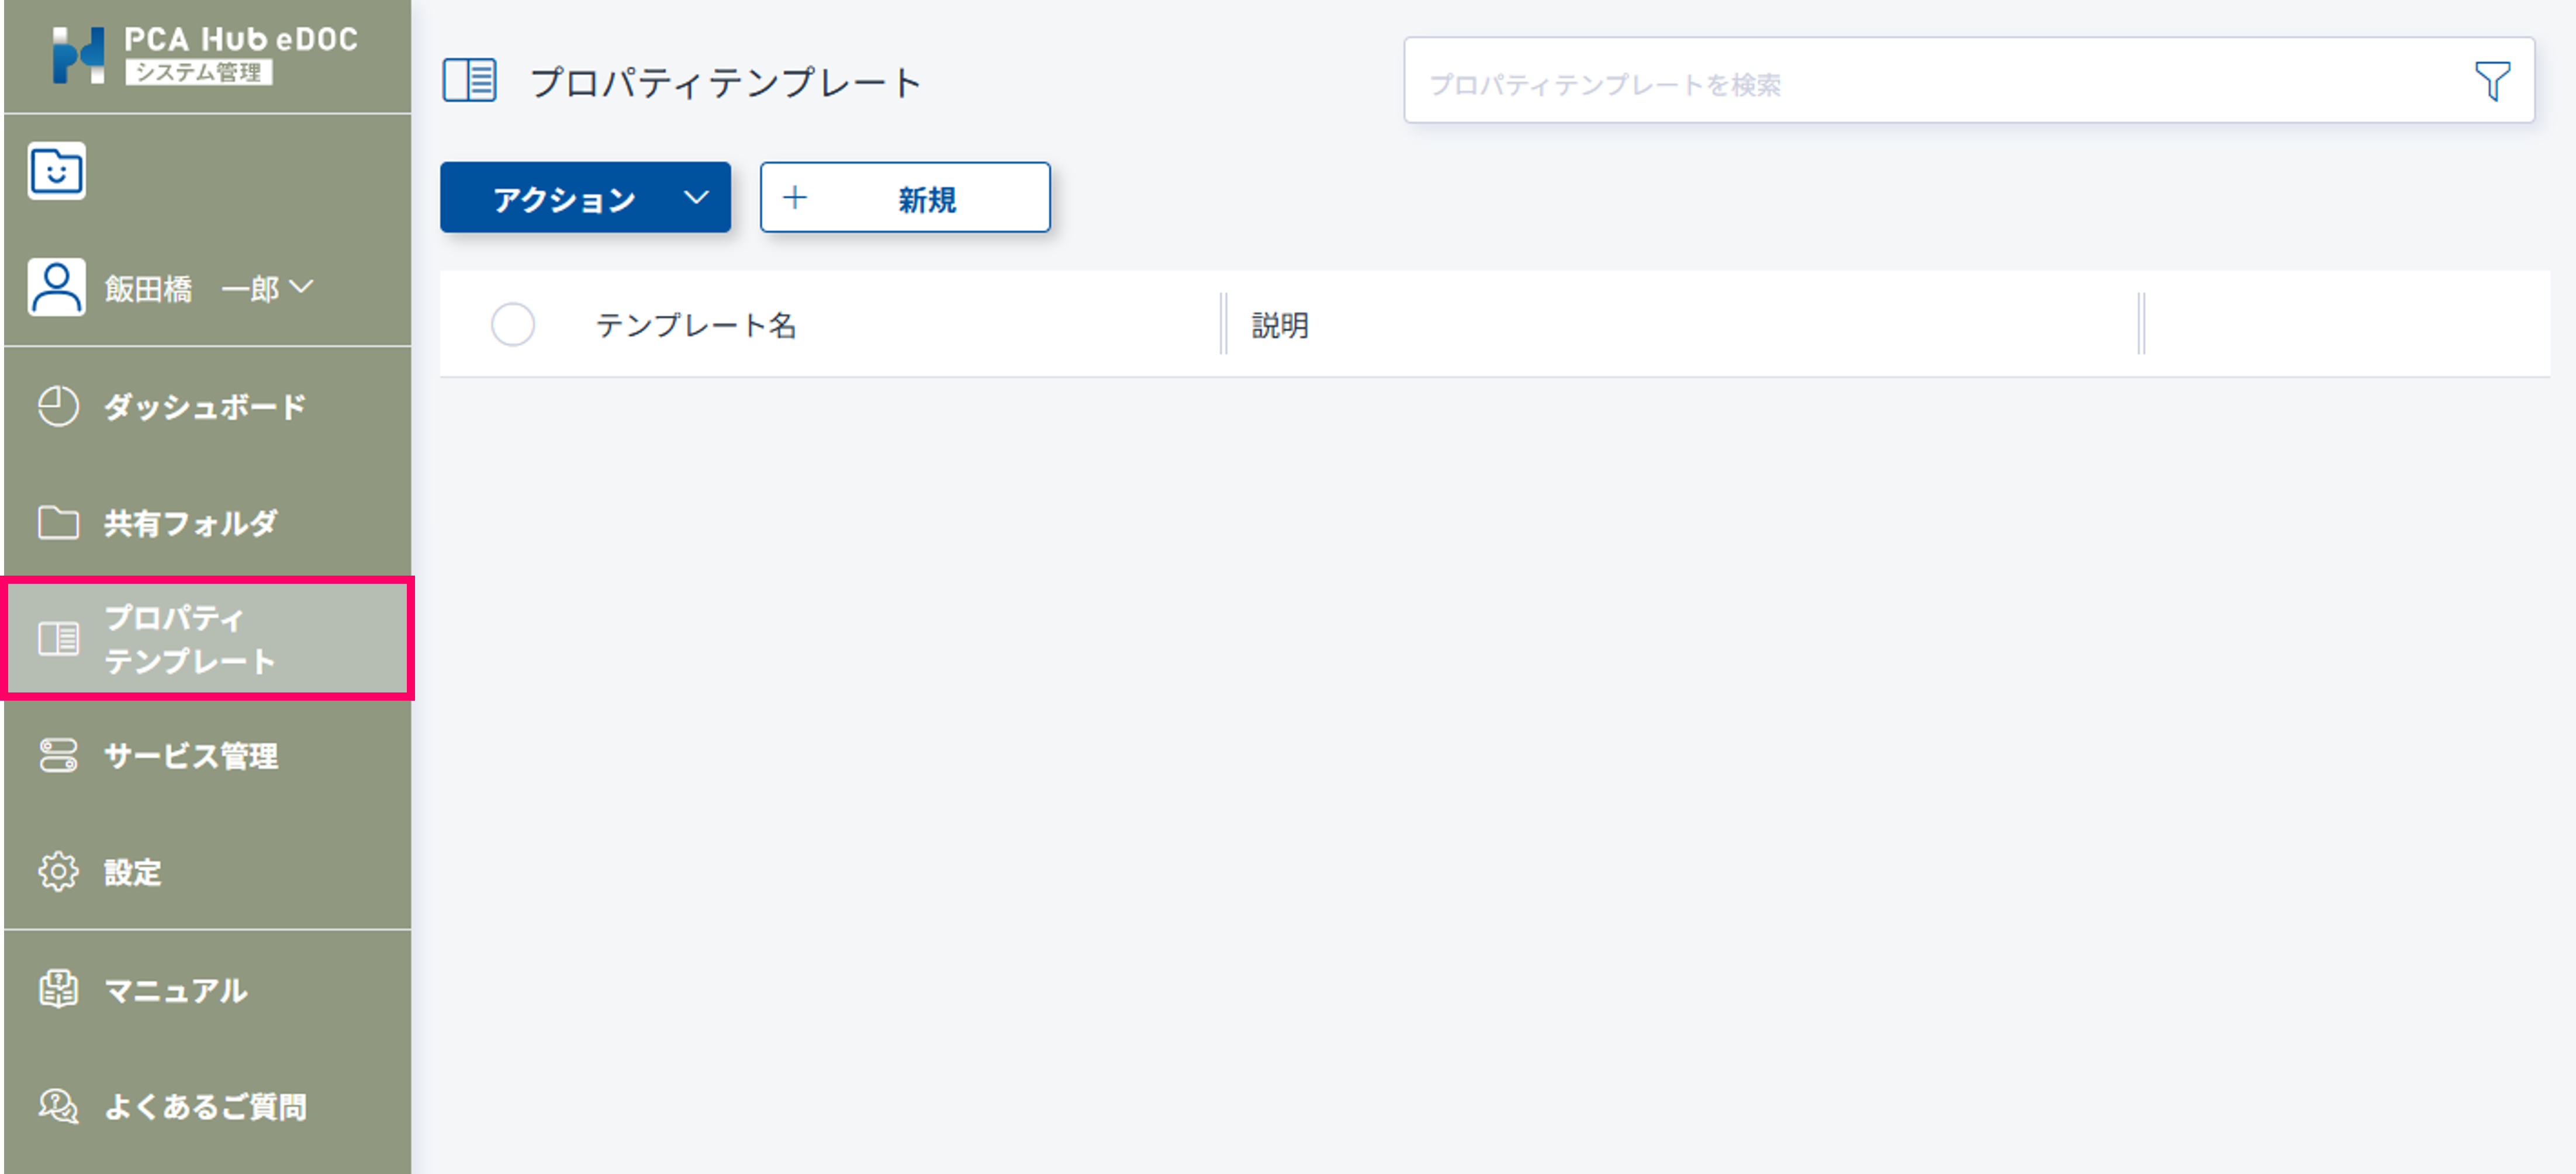
Task: Click the smiley folder icon in sidebar
Action: pos(57,171)
